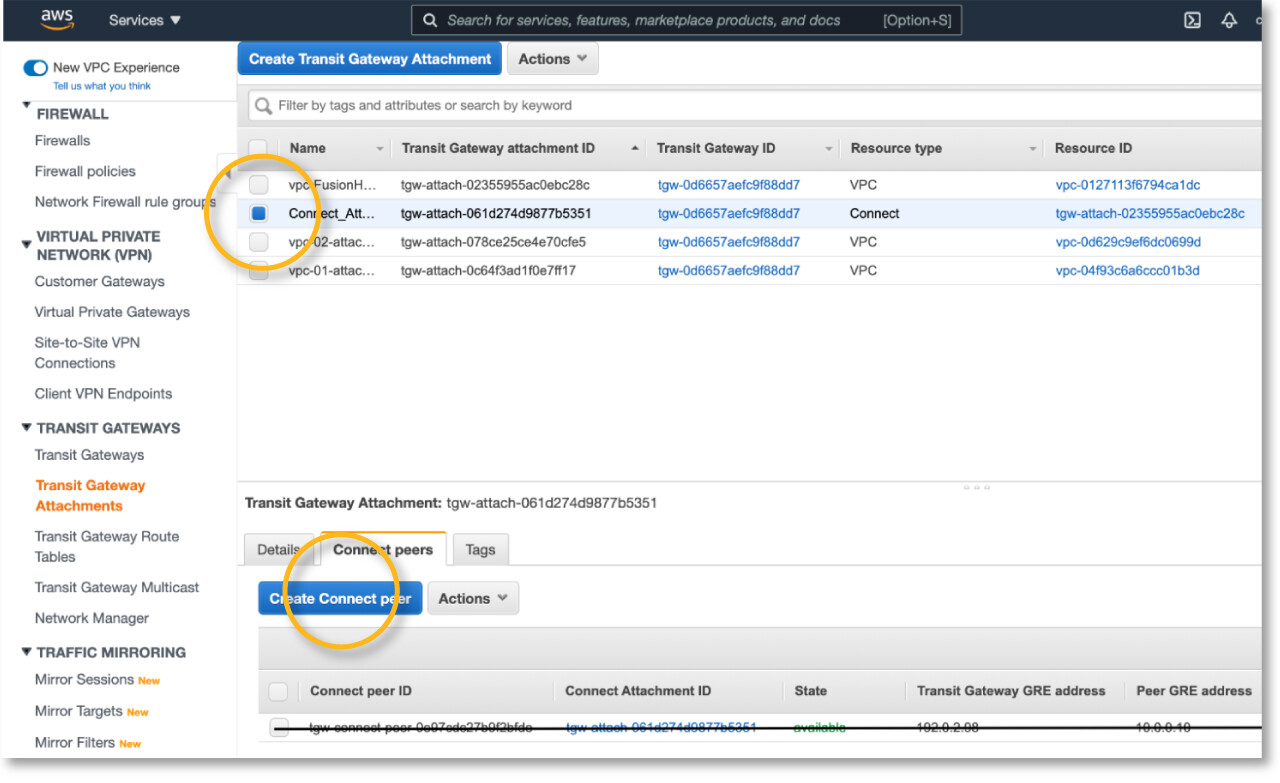1280x783 pixels.
Task: Open tgw-0d6657aefc9f88dd7 link in Connect row
Action: pyautogui.click(x=729, y=213)
